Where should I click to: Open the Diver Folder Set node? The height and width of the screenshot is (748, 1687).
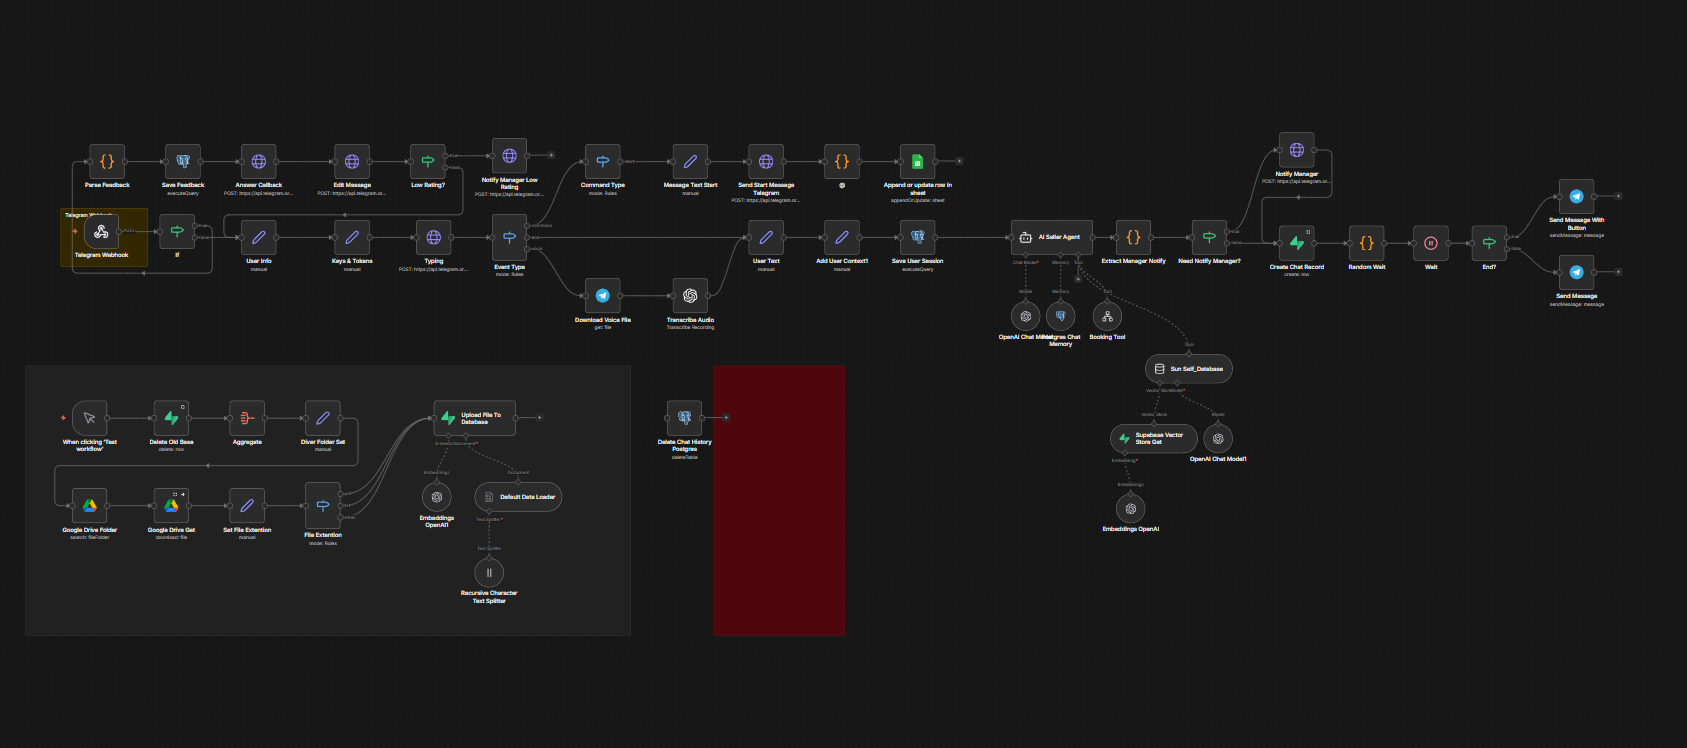(323, 418)
